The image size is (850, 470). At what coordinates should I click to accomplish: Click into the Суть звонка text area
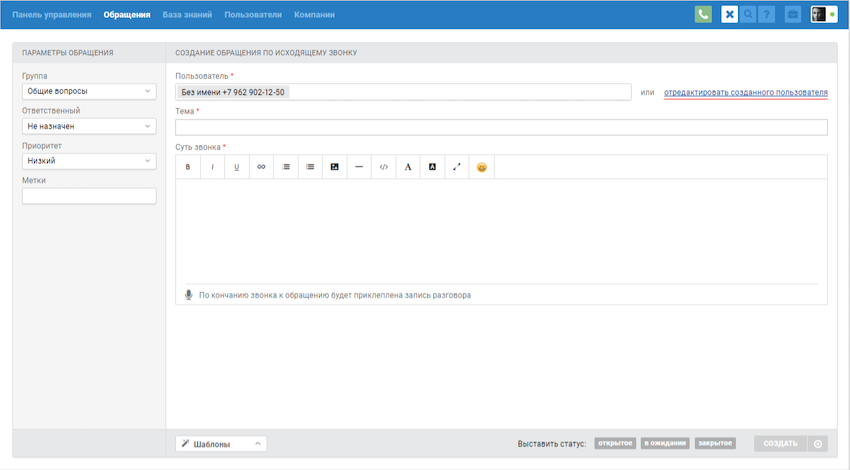point(501,230)
